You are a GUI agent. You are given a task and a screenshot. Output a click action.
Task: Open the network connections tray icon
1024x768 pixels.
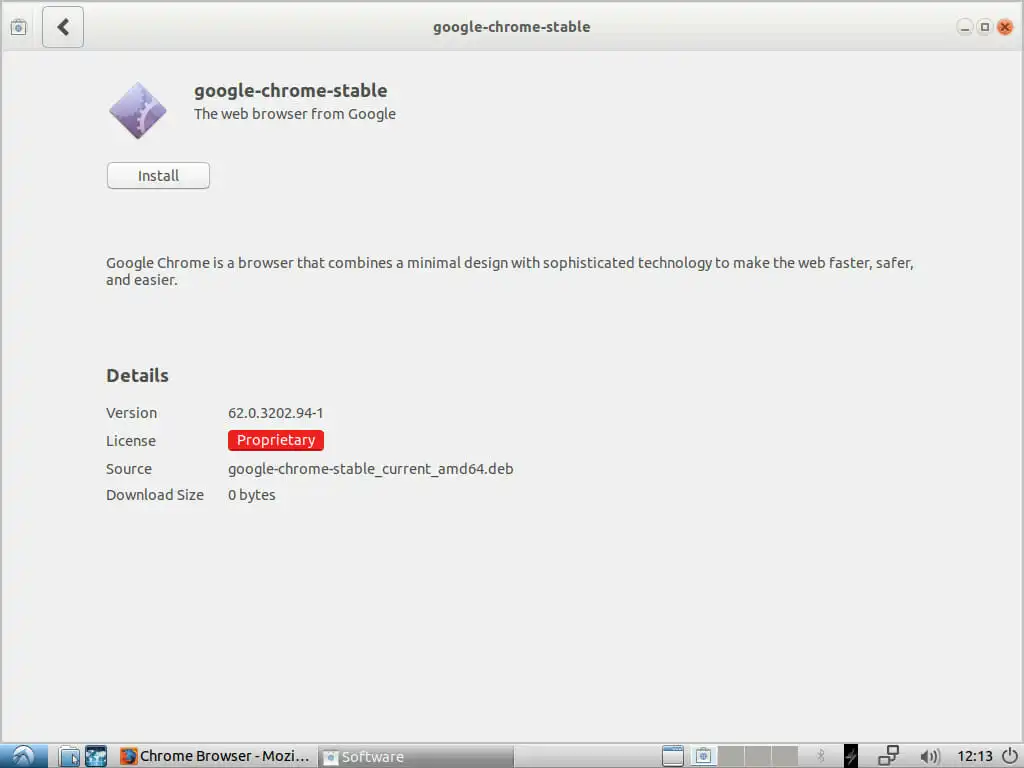coord(887,756)
